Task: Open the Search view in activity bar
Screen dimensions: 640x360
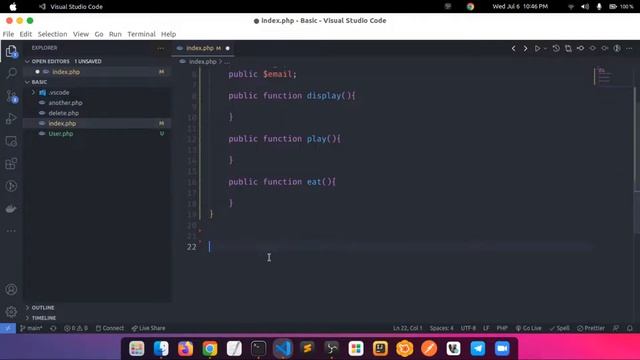Action: point(11,73)
